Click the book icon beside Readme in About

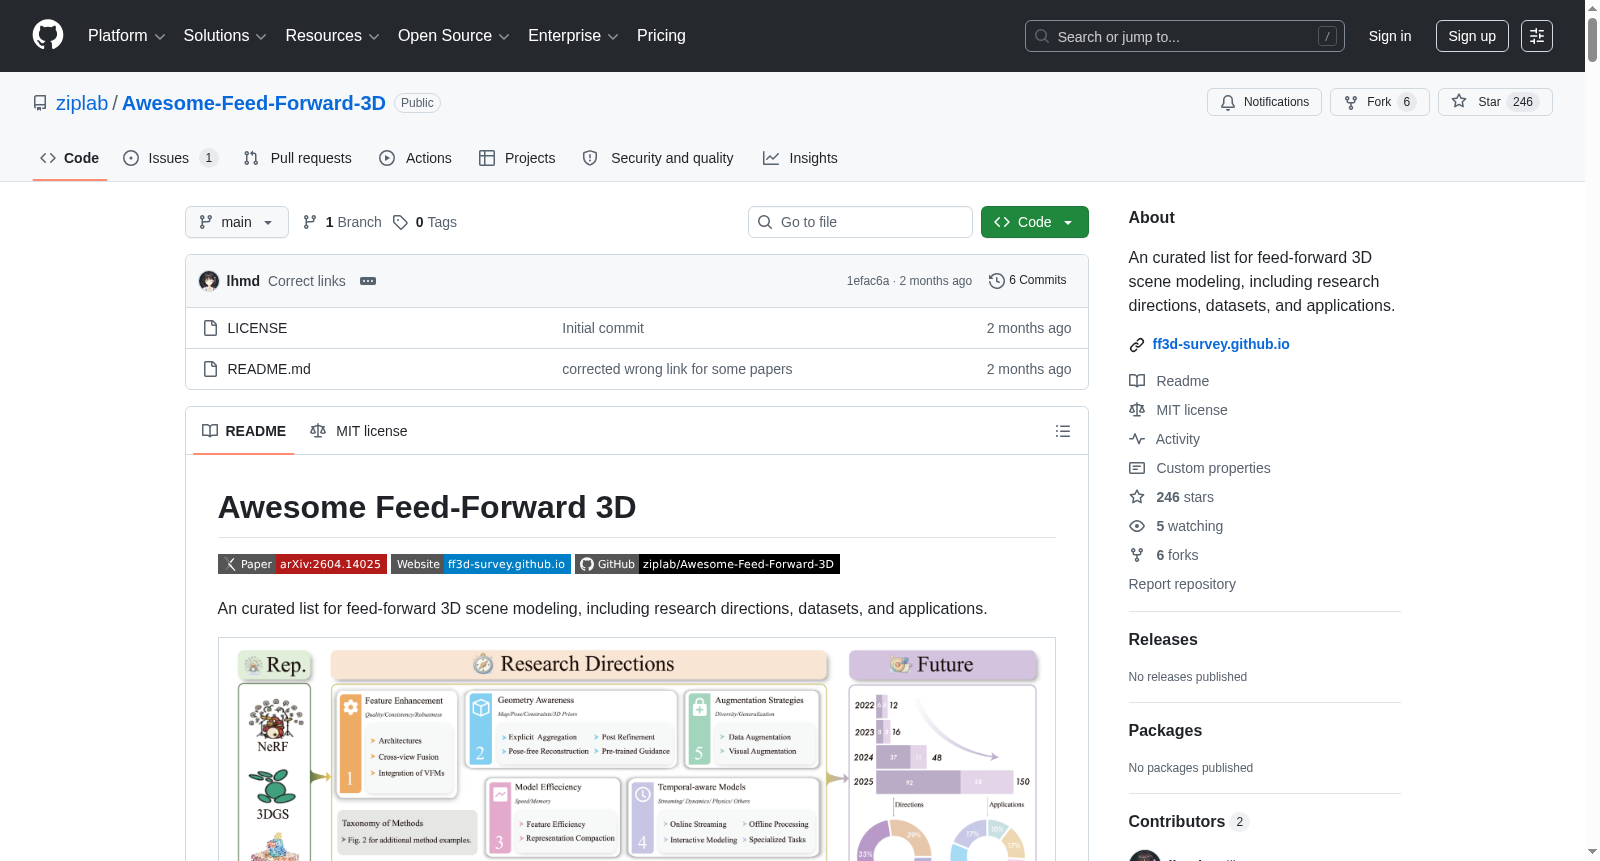pyautogui.click(x=1137, y=381)
